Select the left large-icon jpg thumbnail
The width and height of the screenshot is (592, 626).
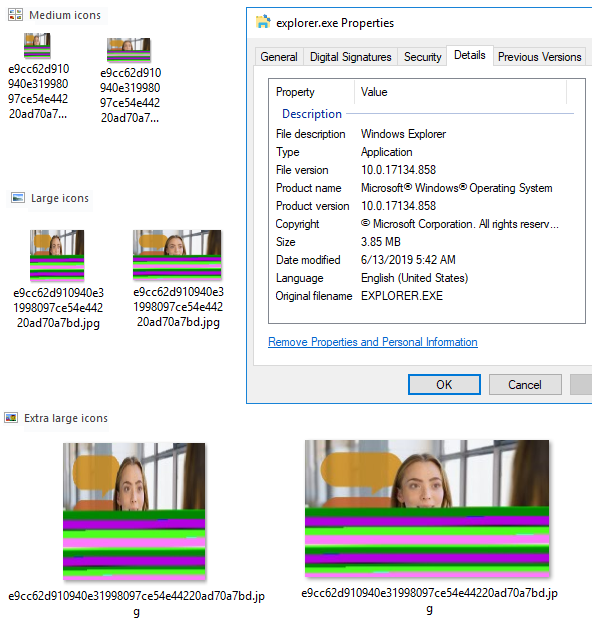[x=57, y=255]
